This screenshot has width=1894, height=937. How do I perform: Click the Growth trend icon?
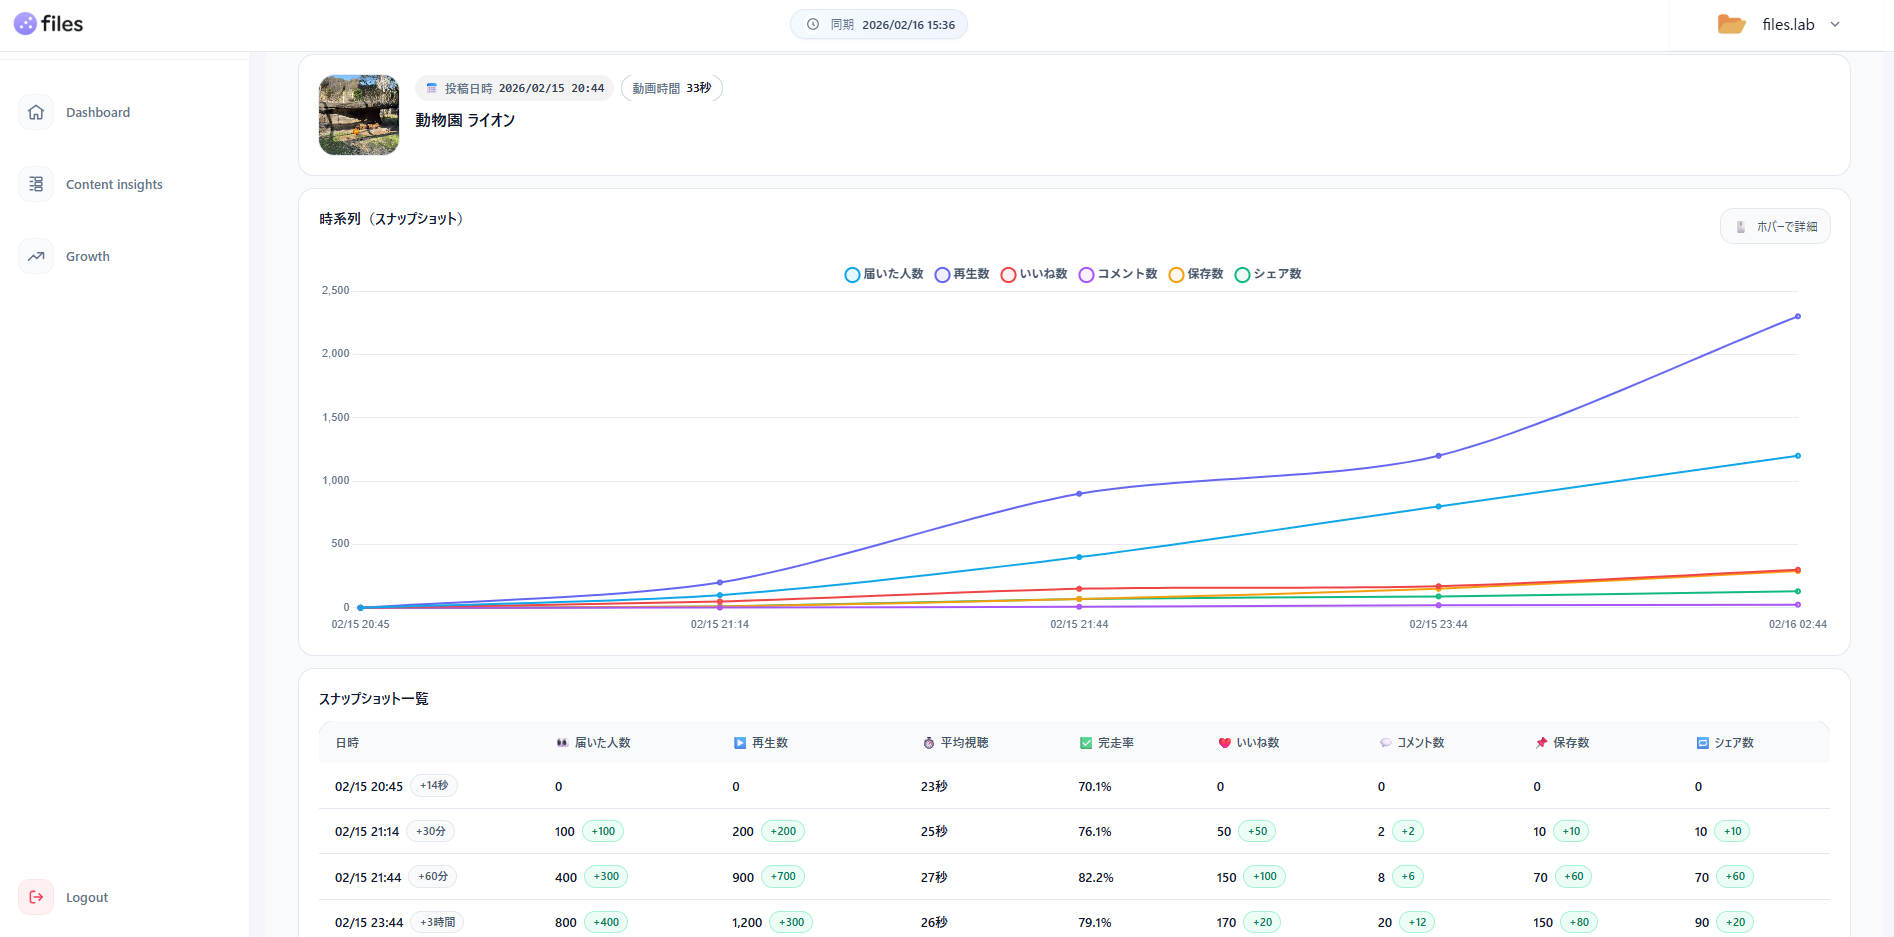tap(36, 256)
